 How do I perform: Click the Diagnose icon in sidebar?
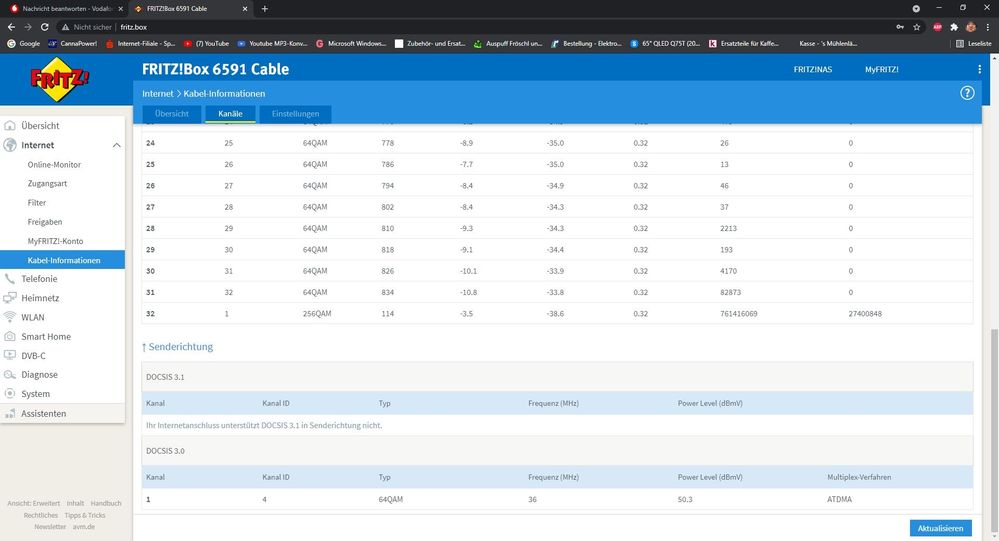11,375
